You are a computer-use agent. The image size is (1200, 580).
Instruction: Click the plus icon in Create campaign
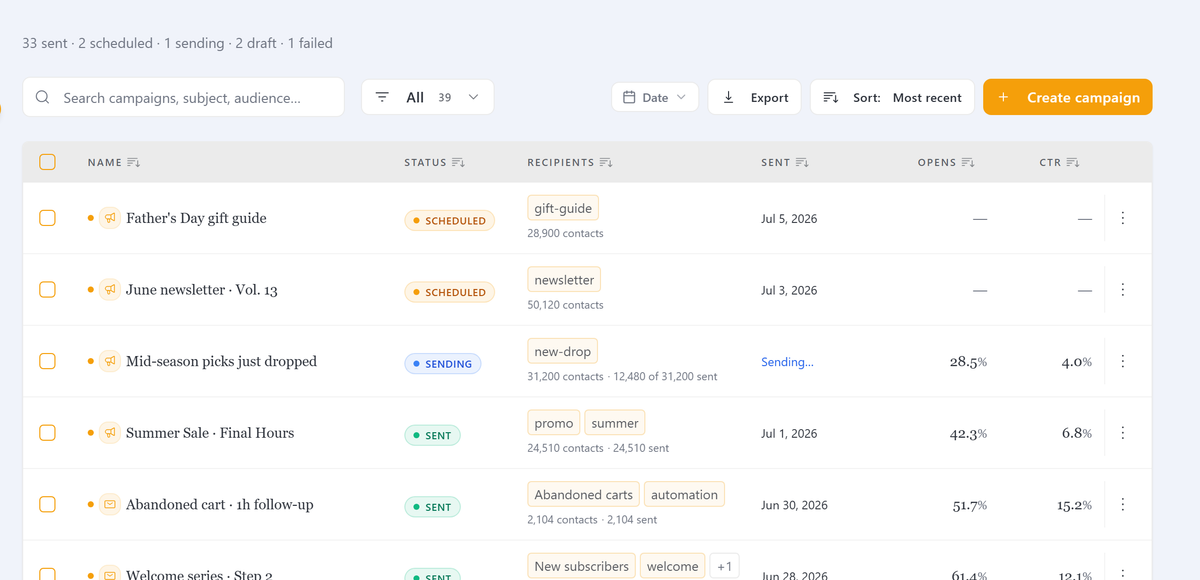tap(1003, 98)
